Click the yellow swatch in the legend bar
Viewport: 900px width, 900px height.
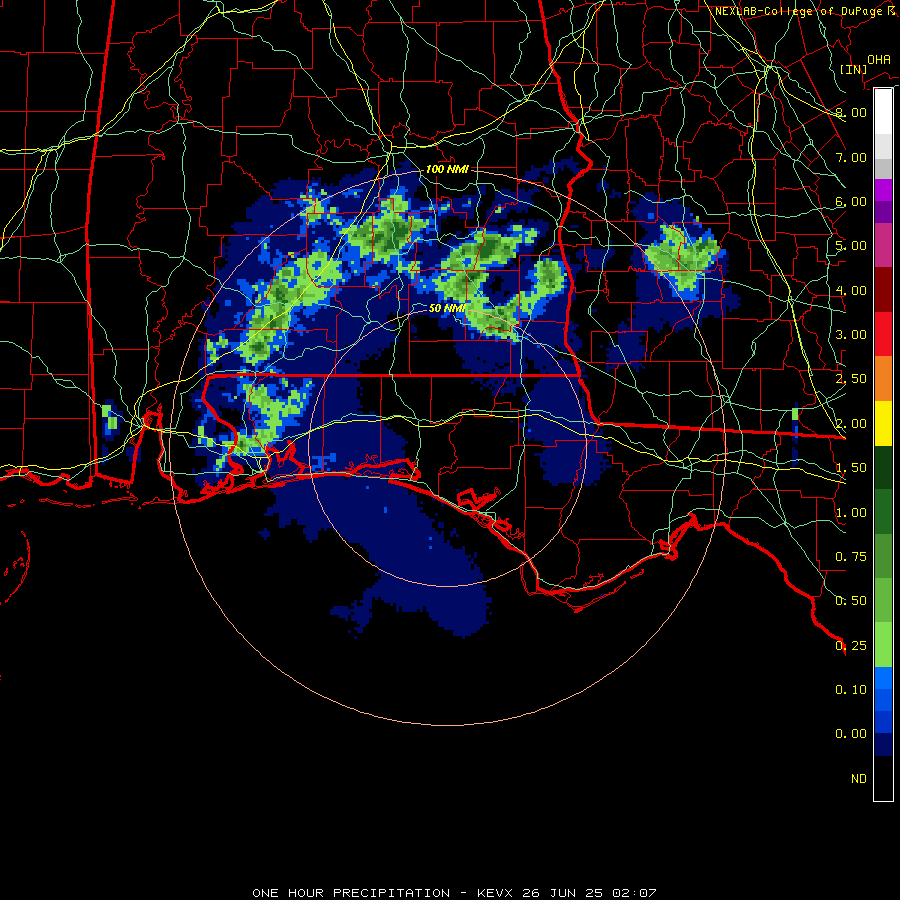pyautogui.click(x=883, y=423)
